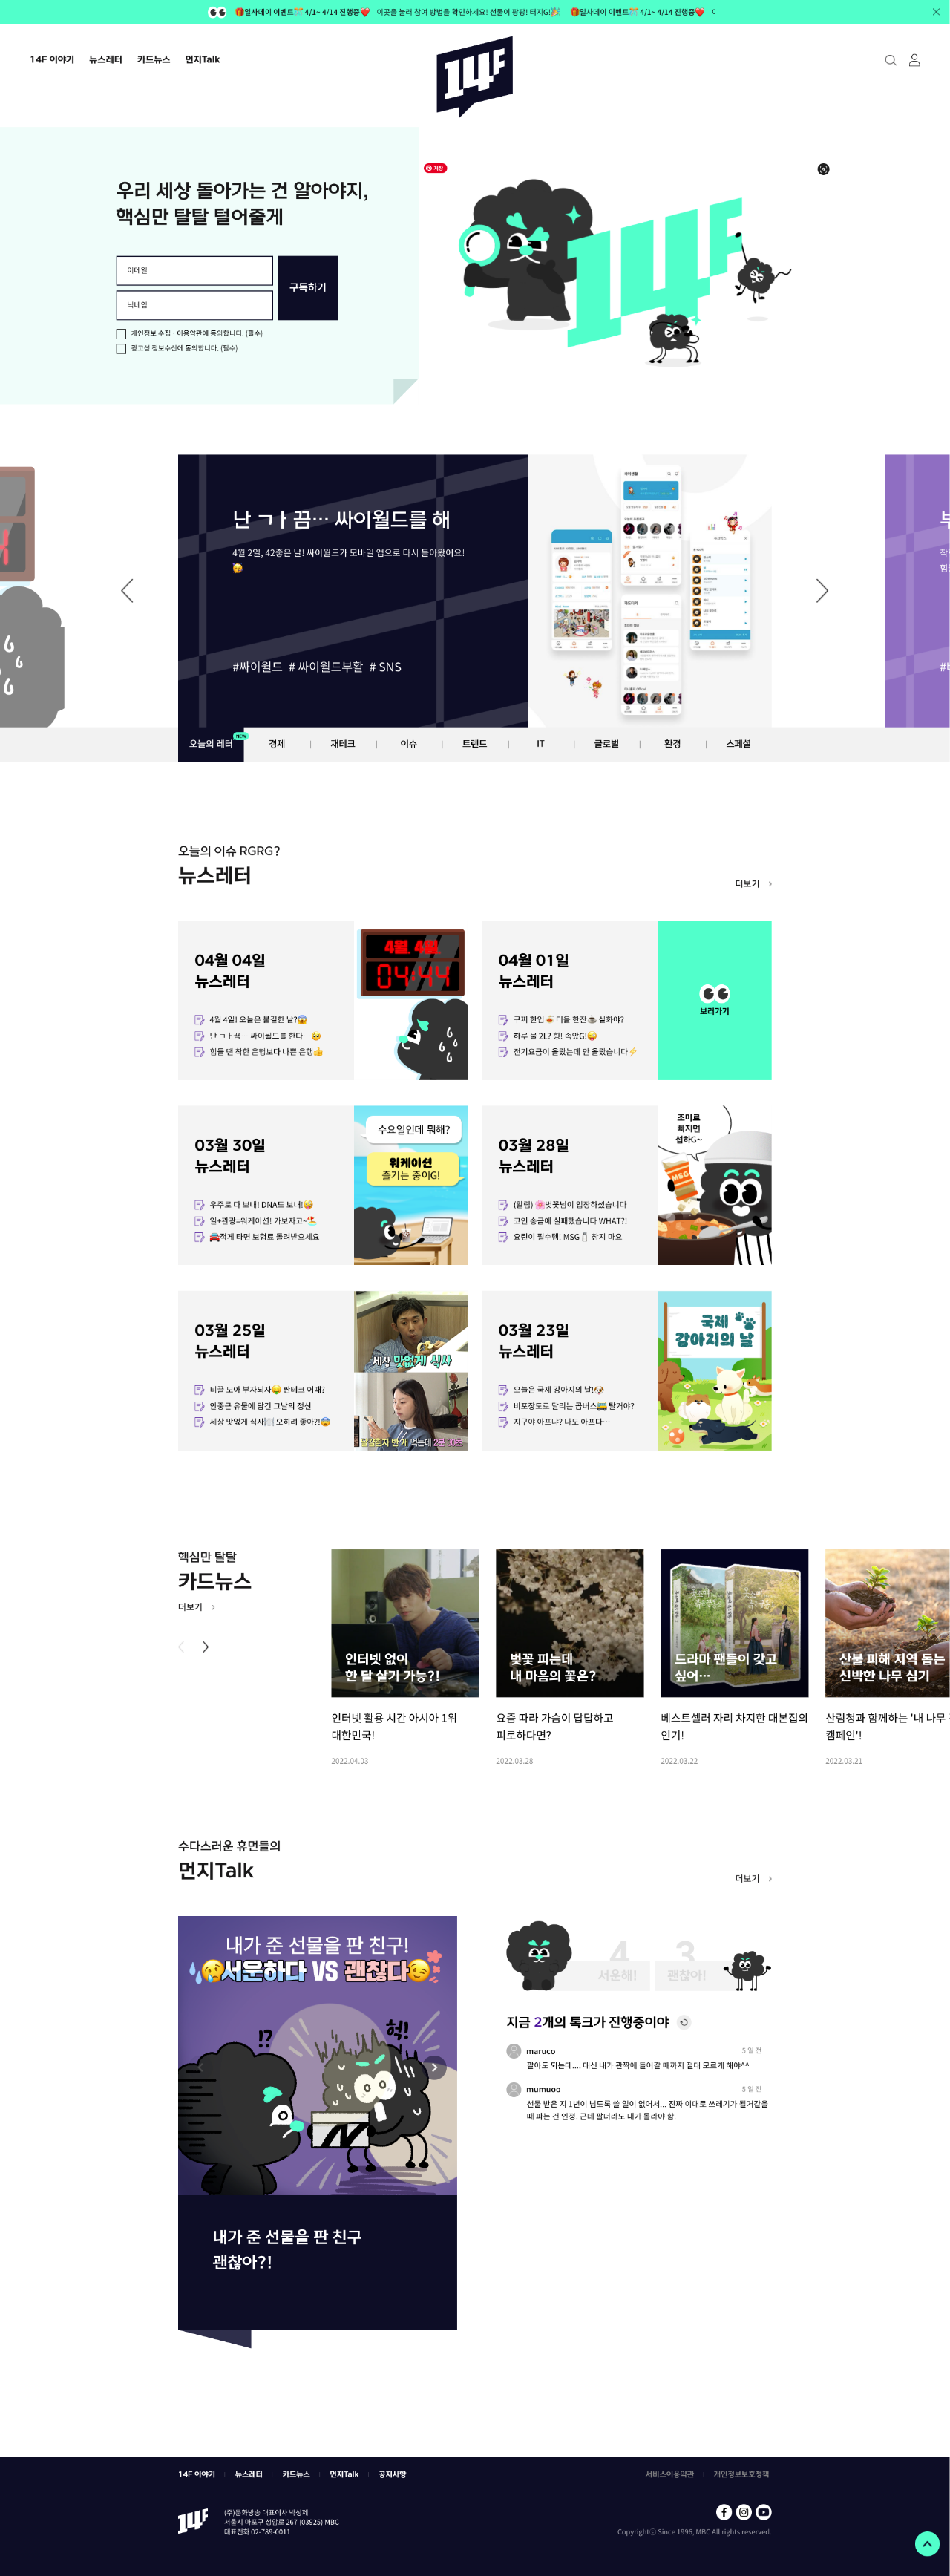Advance card news carousel with right chevron
This screenshot has height=2576, width=950.
tap(206, 1647)
